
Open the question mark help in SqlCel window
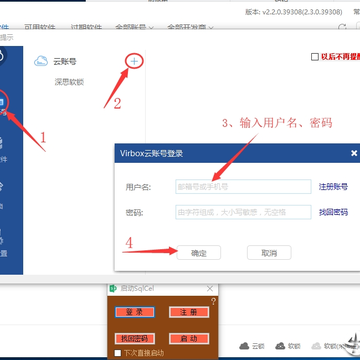click(x=213, y=302)
